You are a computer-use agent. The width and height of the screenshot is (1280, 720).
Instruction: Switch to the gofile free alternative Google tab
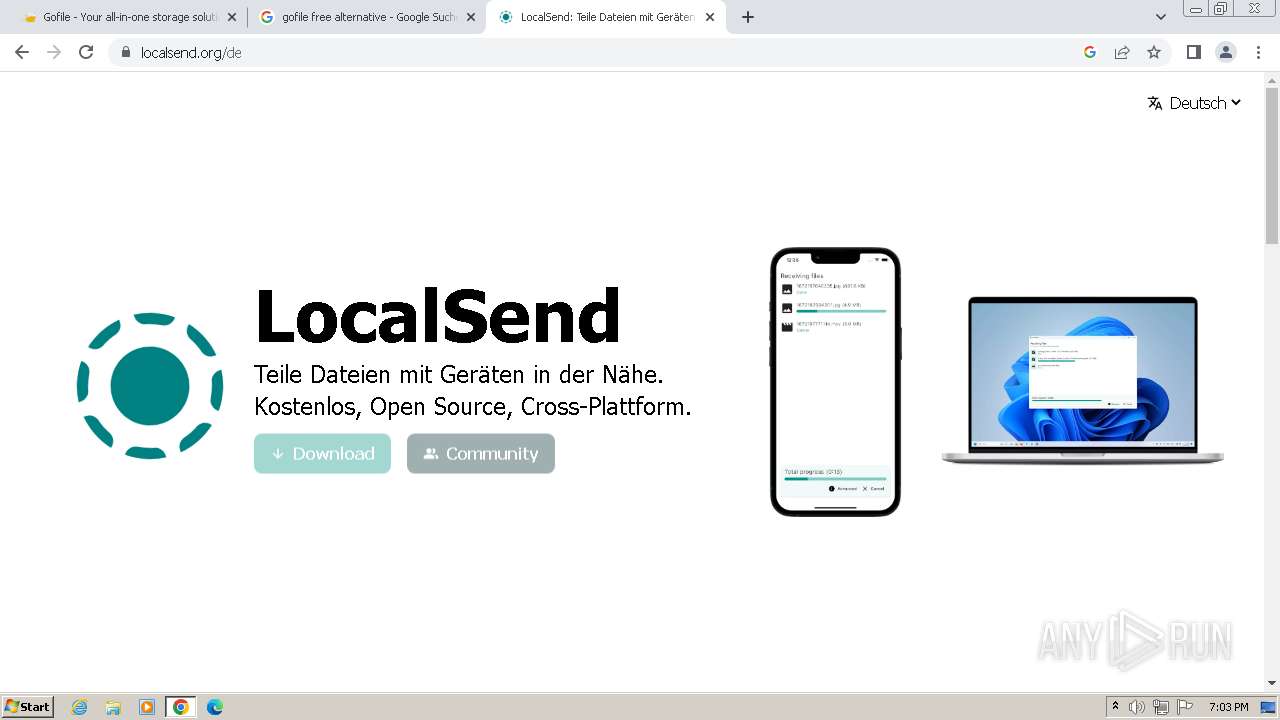pyautogui.click(x=365, y=17)
